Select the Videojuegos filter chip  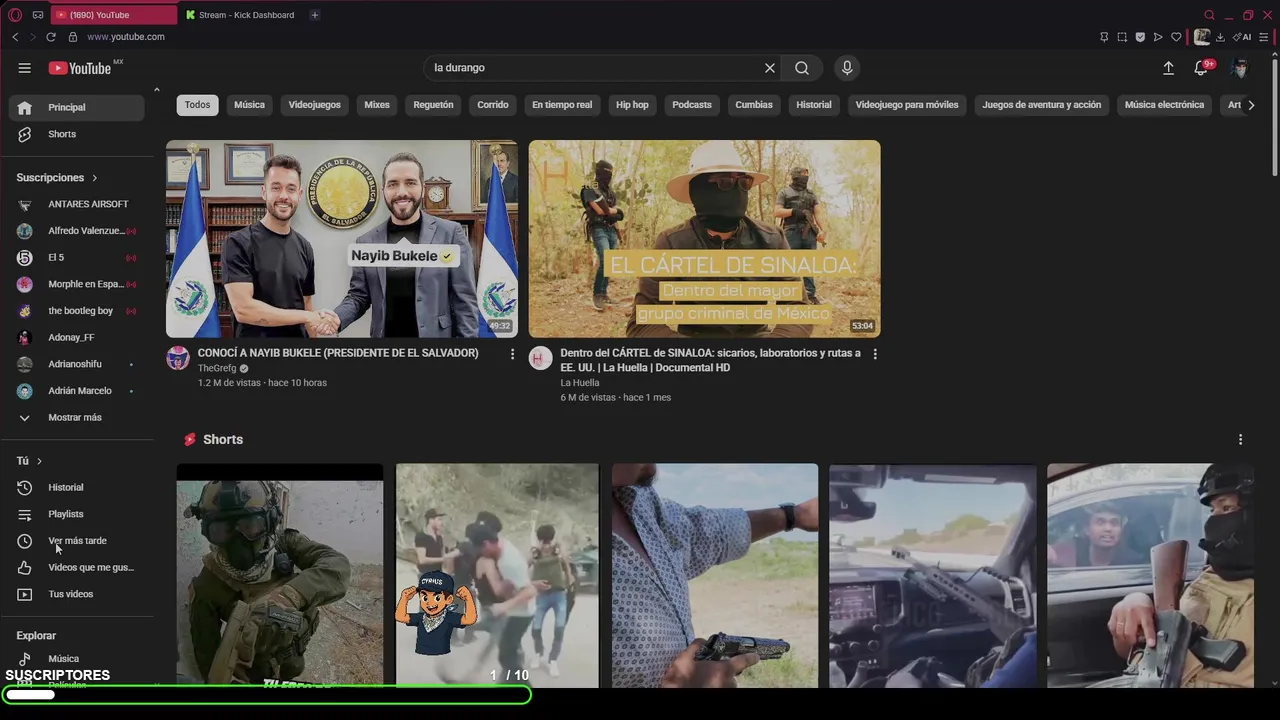point(314,105)
